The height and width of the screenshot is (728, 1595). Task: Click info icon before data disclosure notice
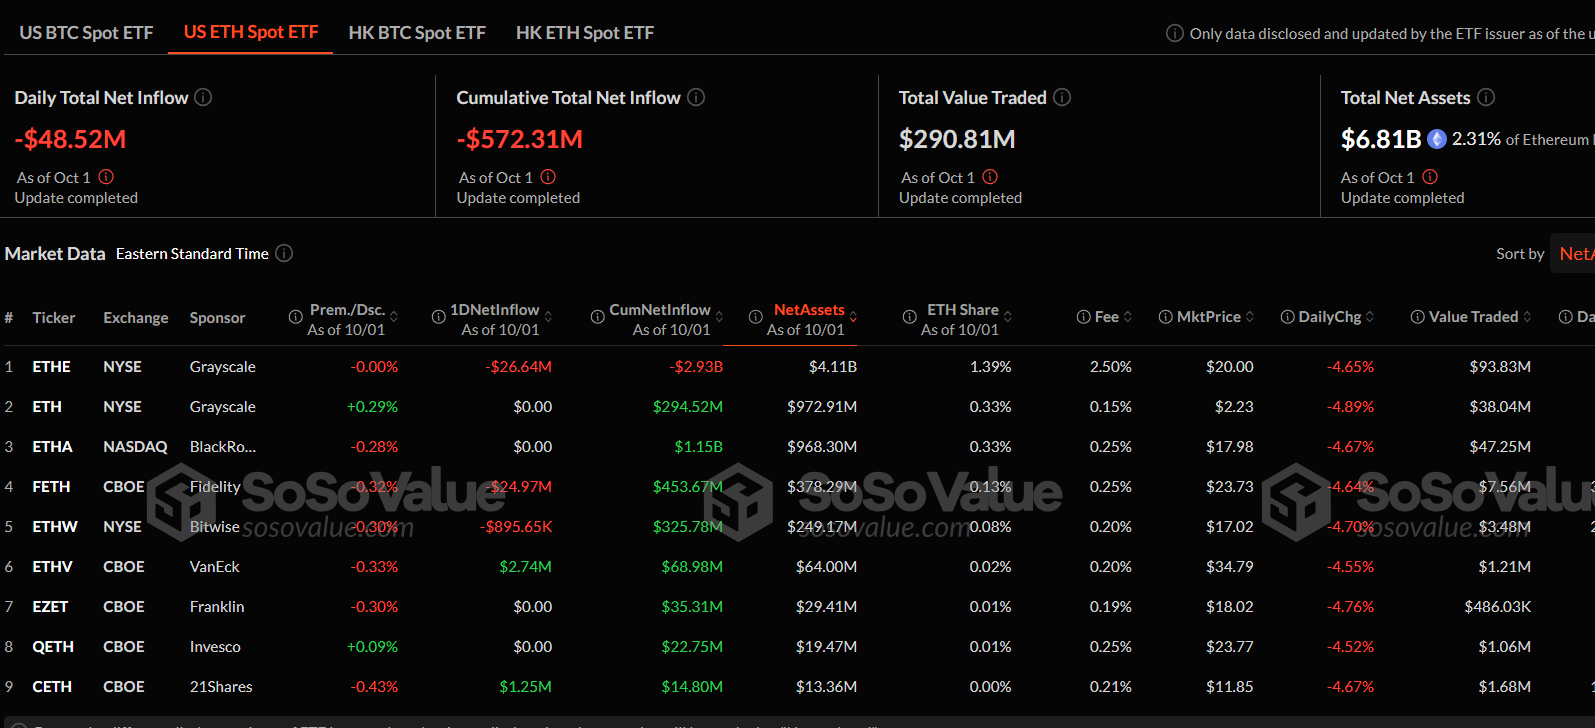click(x=1175, y=33)
